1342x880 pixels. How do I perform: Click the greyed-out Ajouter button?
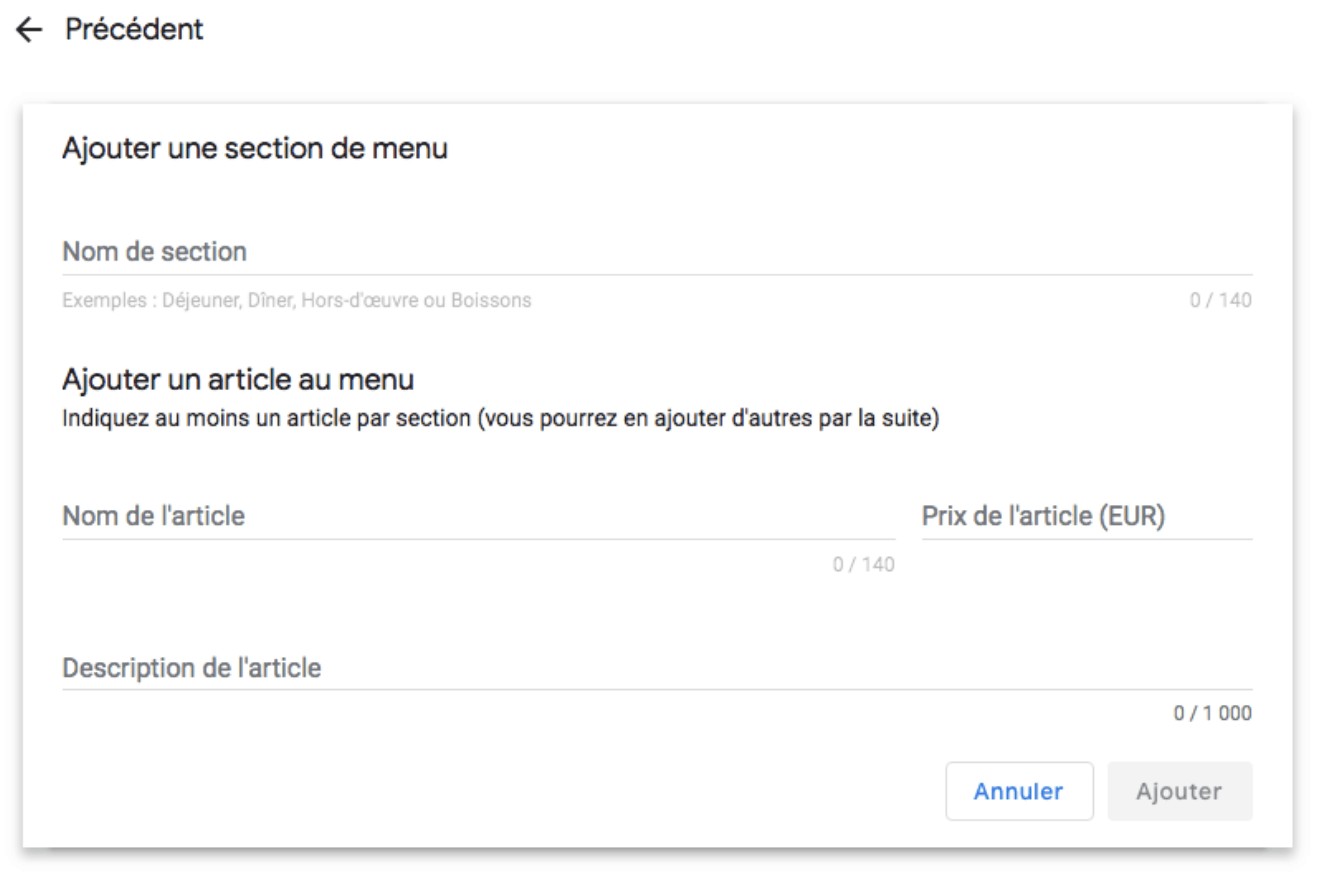[x=1180, y=791]
